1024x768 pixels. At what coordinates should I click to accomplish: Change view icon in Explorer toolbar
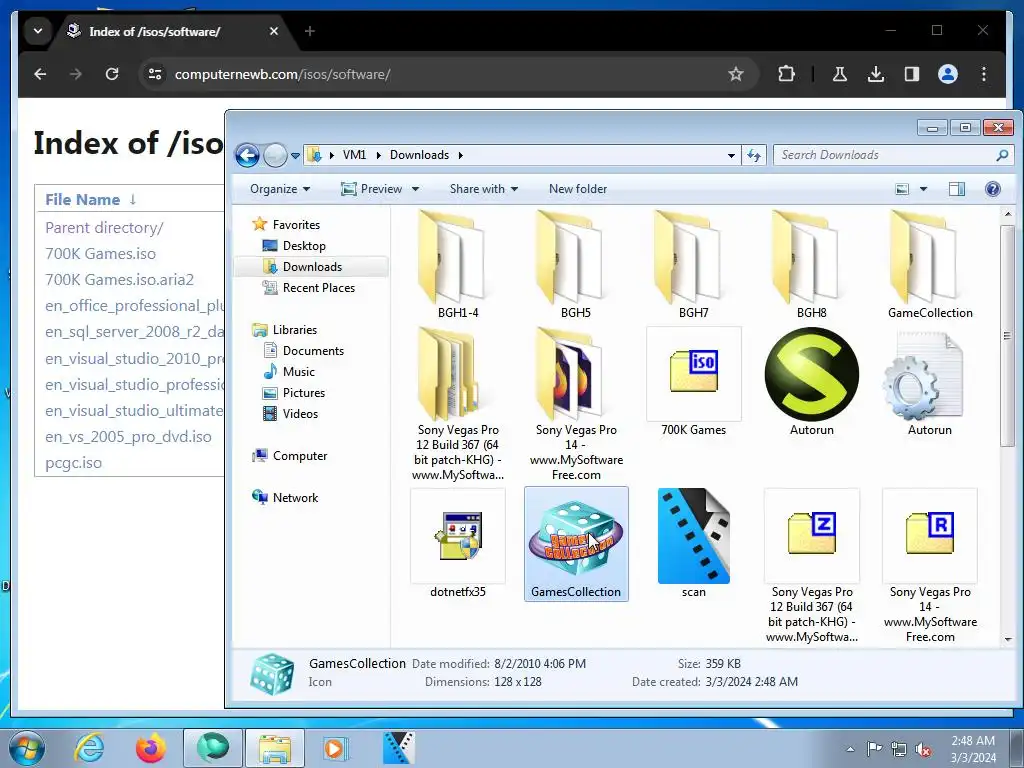point(902,189)
